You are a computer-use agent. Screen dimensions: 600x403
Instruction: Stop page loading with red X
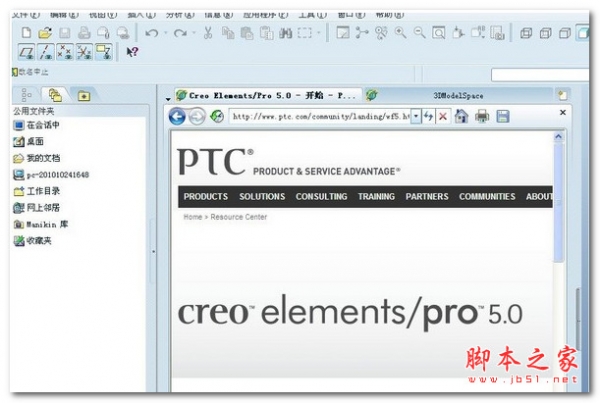click(443, 116)
